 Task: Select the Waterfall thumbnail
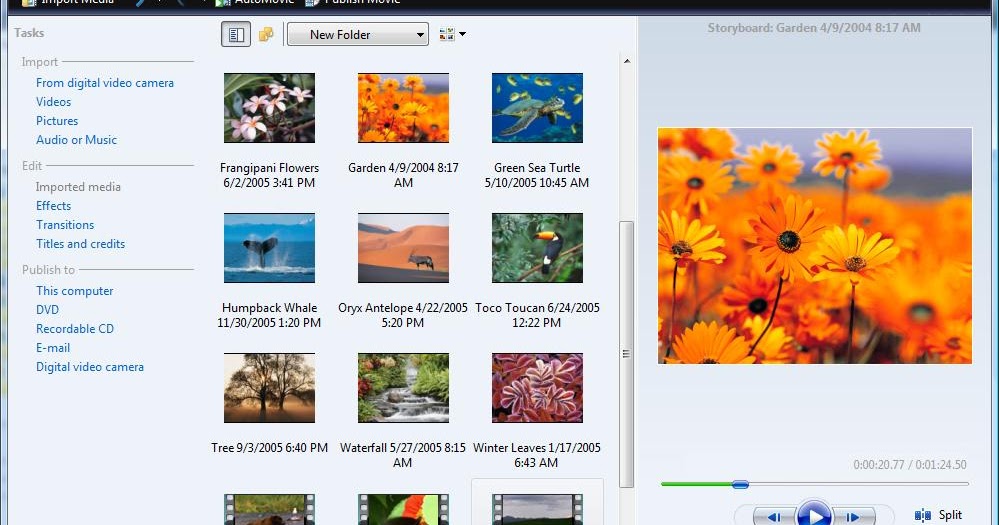click(403, 388)
